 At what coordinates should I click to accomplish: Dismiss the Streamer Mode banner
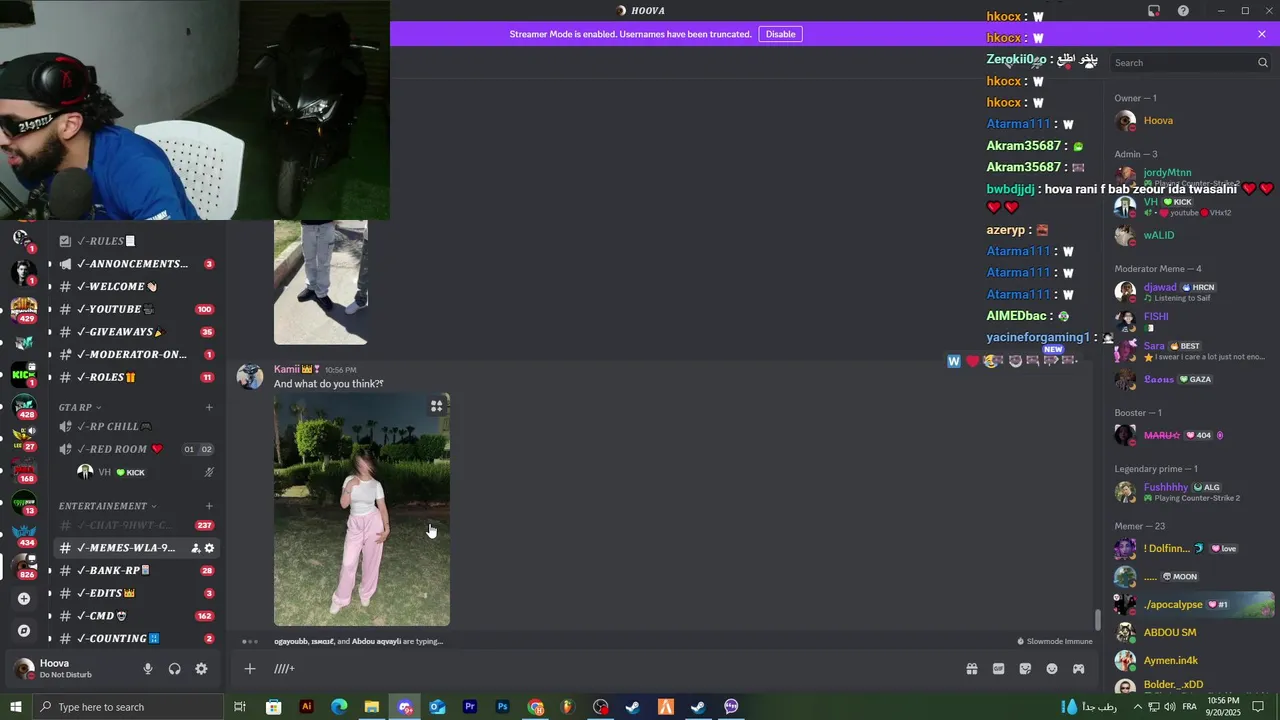1262,34
